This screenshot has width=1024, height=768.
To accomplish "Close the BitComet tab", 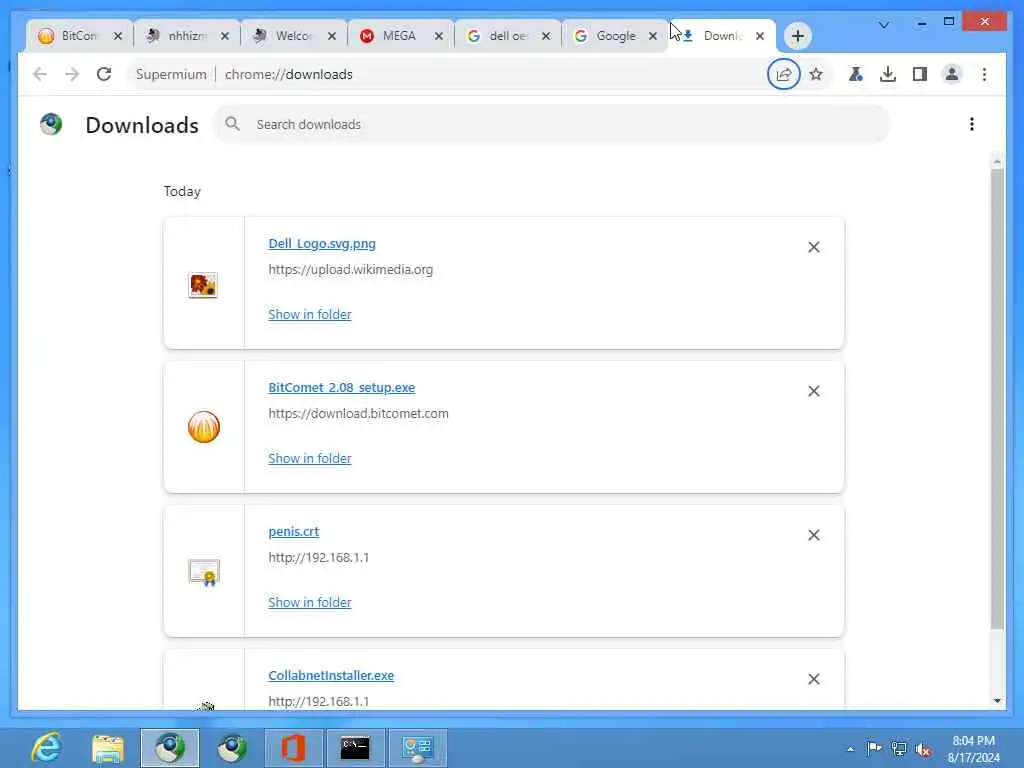I will coord(118,36).
